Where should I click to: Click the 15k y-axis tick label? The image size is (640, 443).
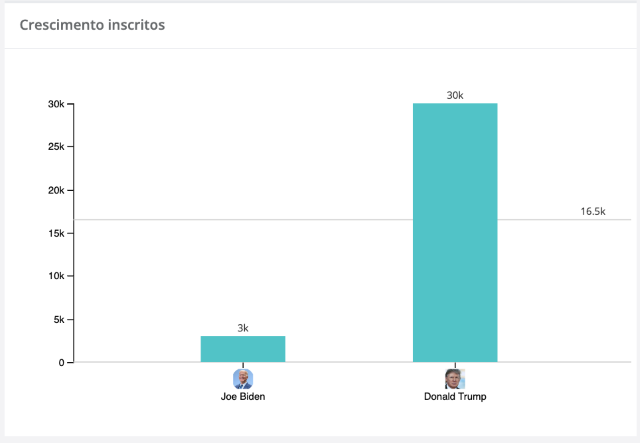tap(56, 233)
